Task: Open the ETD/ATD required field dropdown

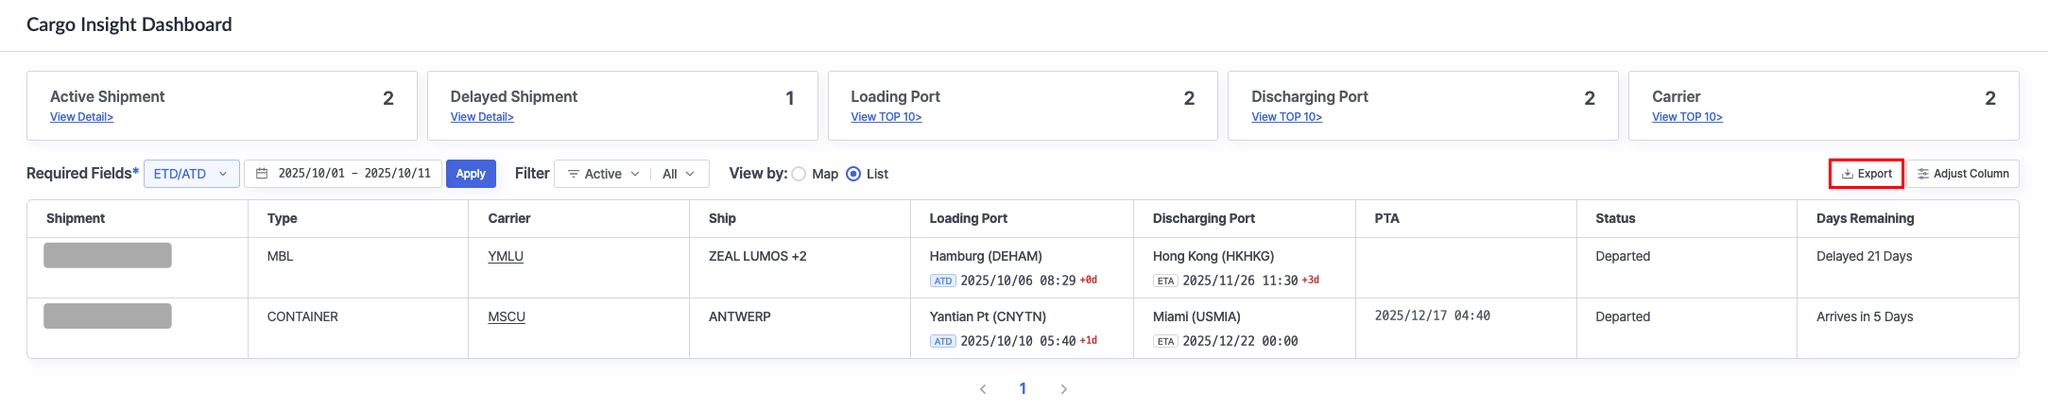Action: pyautogui.click(x=191, y=174)
